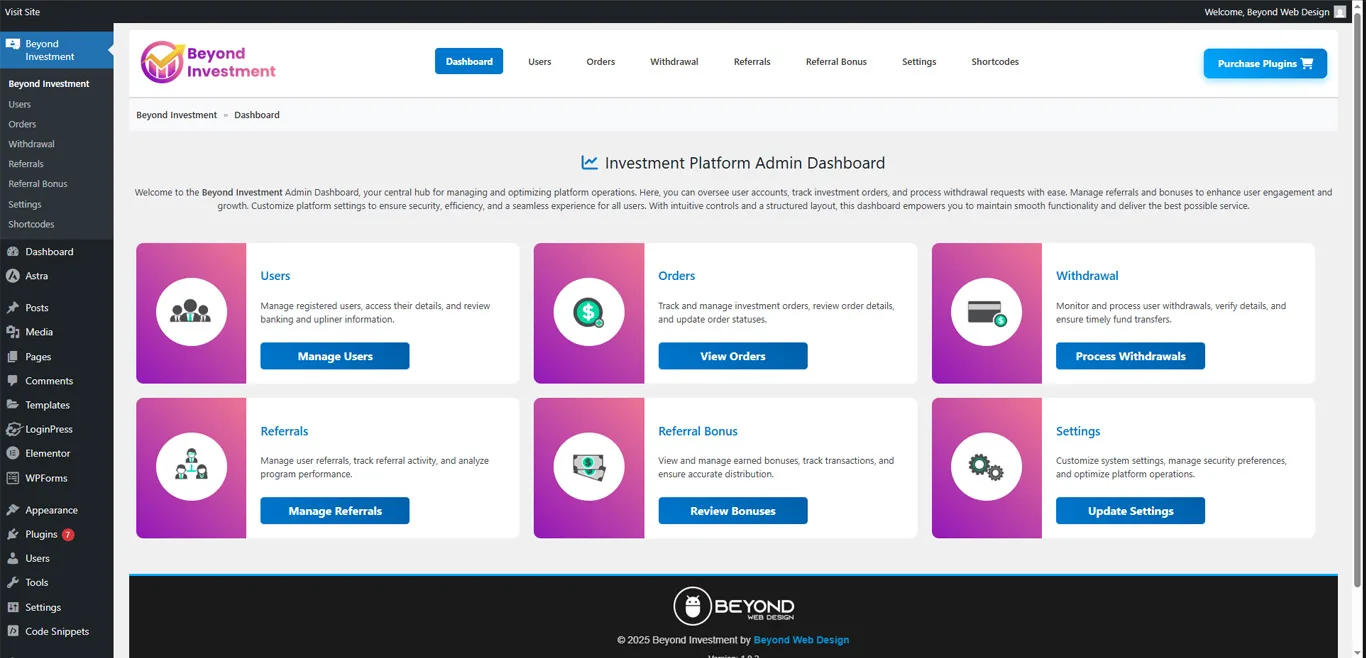Click Visit Site in the admin bar

tap(23, 12)
